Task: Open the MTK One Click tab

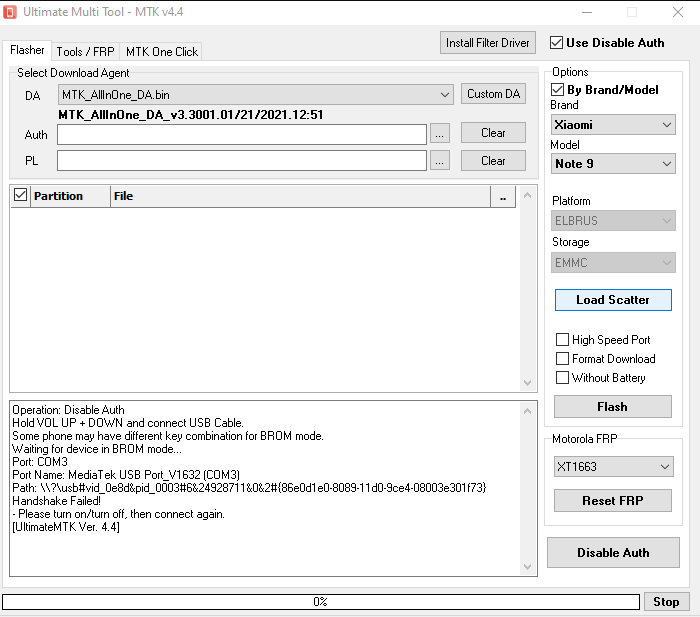Action: coord(161,51)
